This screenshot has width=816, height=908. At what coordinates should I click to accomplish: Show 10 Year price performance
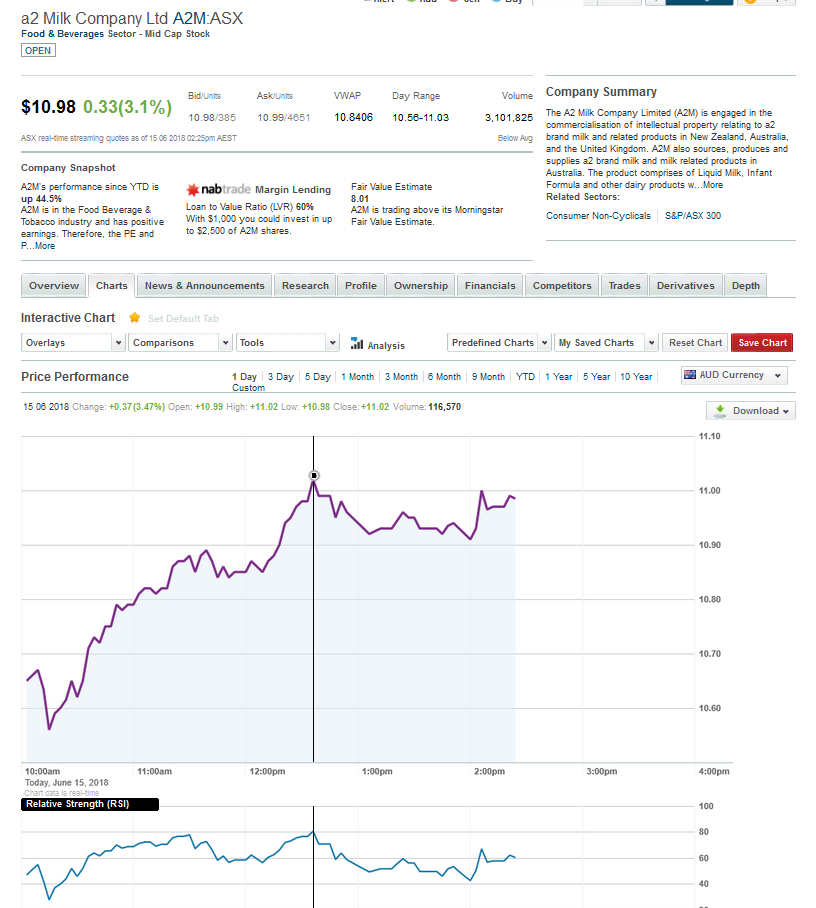[x=636, y=376]
